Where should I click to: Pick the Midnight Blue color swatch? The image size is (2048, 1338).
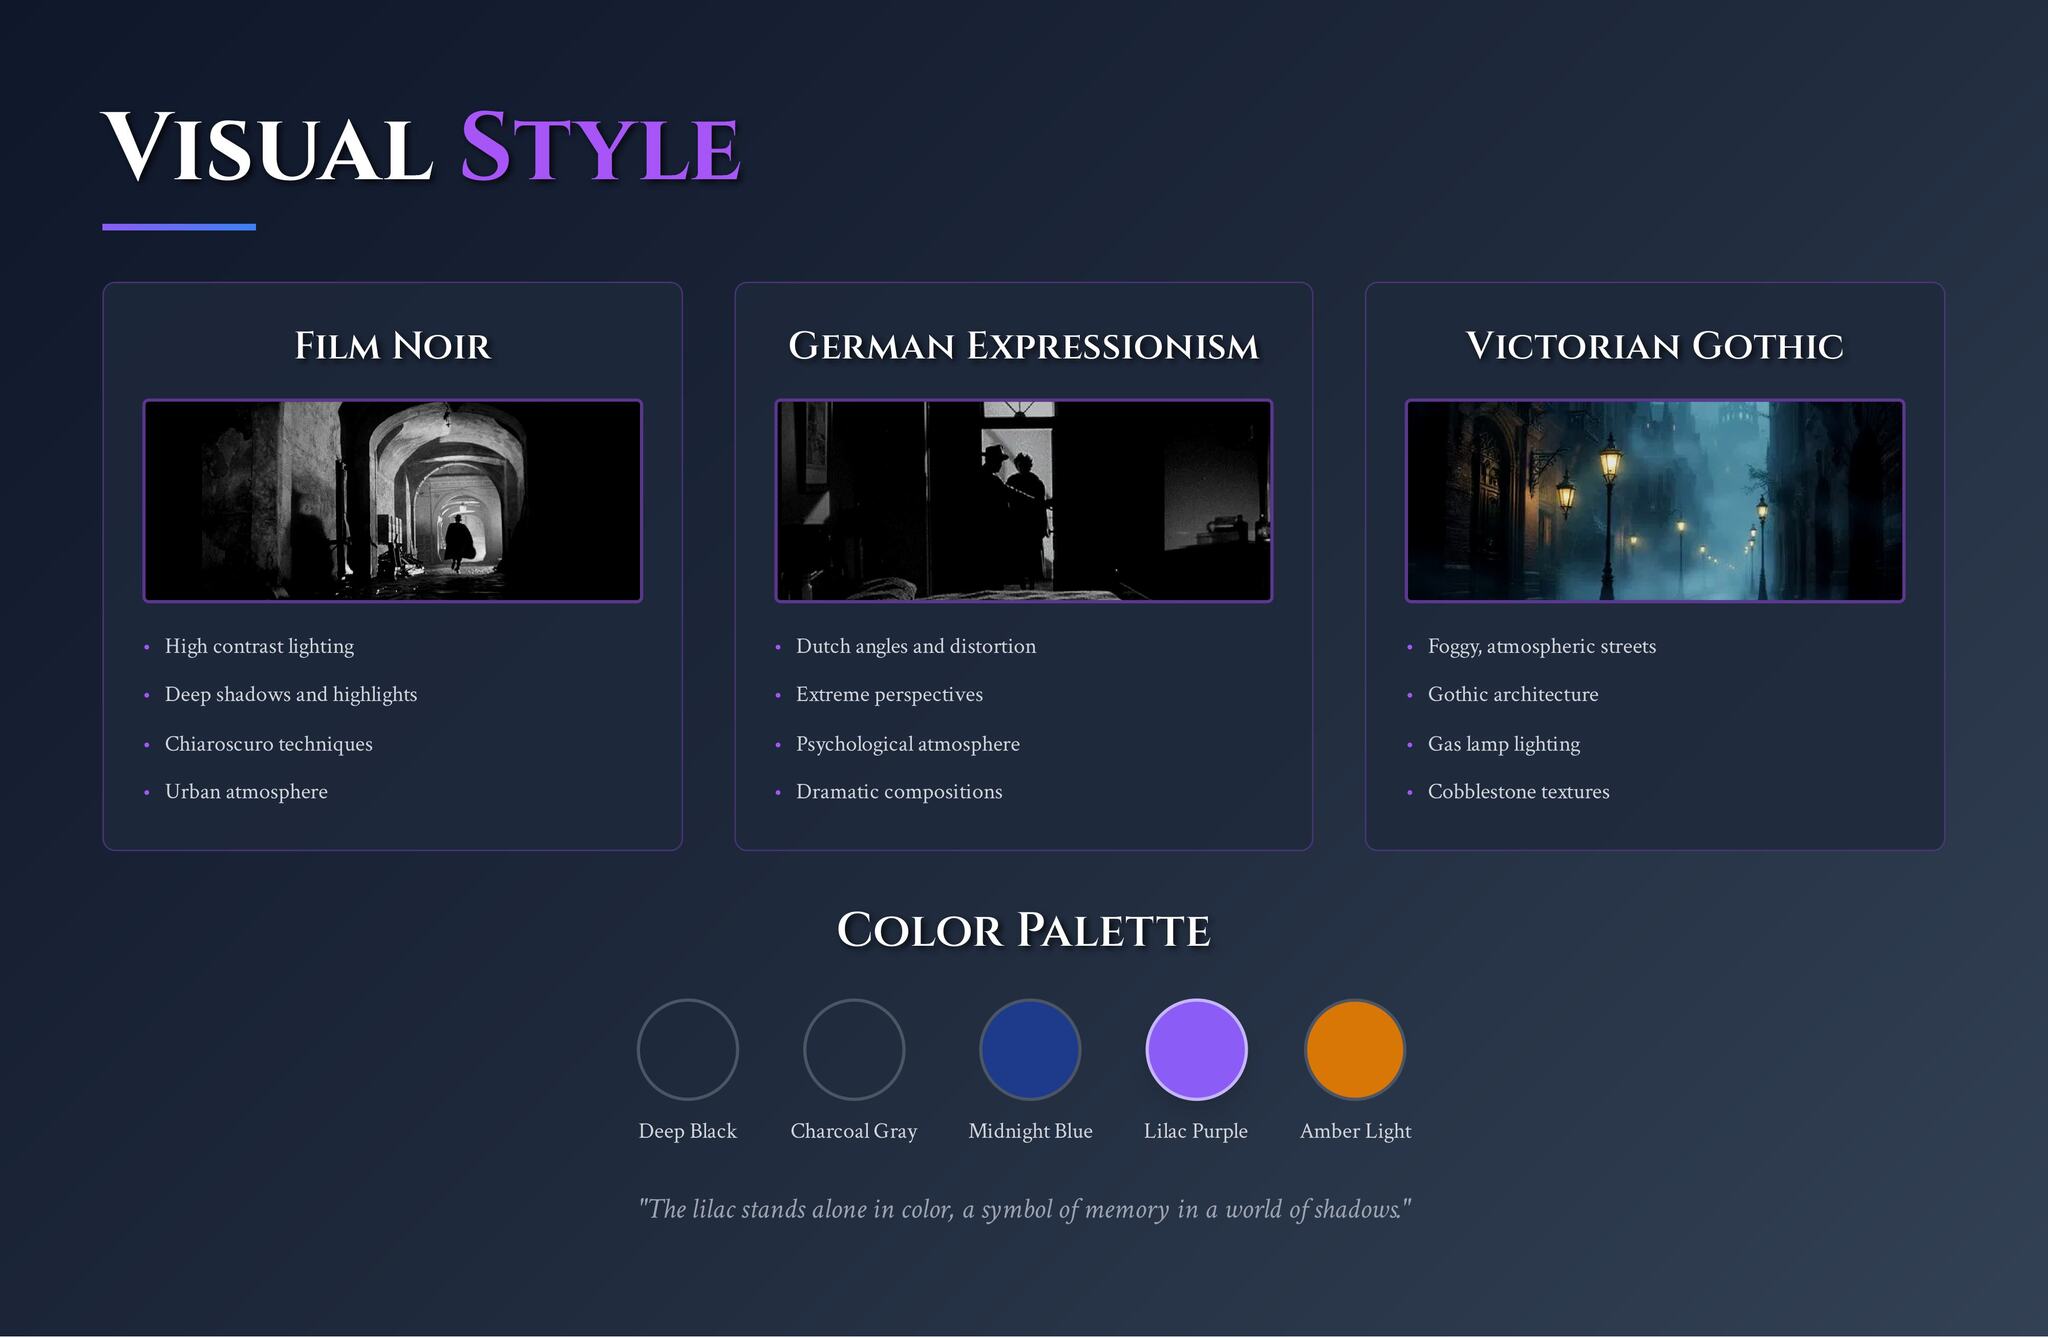1029,1049
